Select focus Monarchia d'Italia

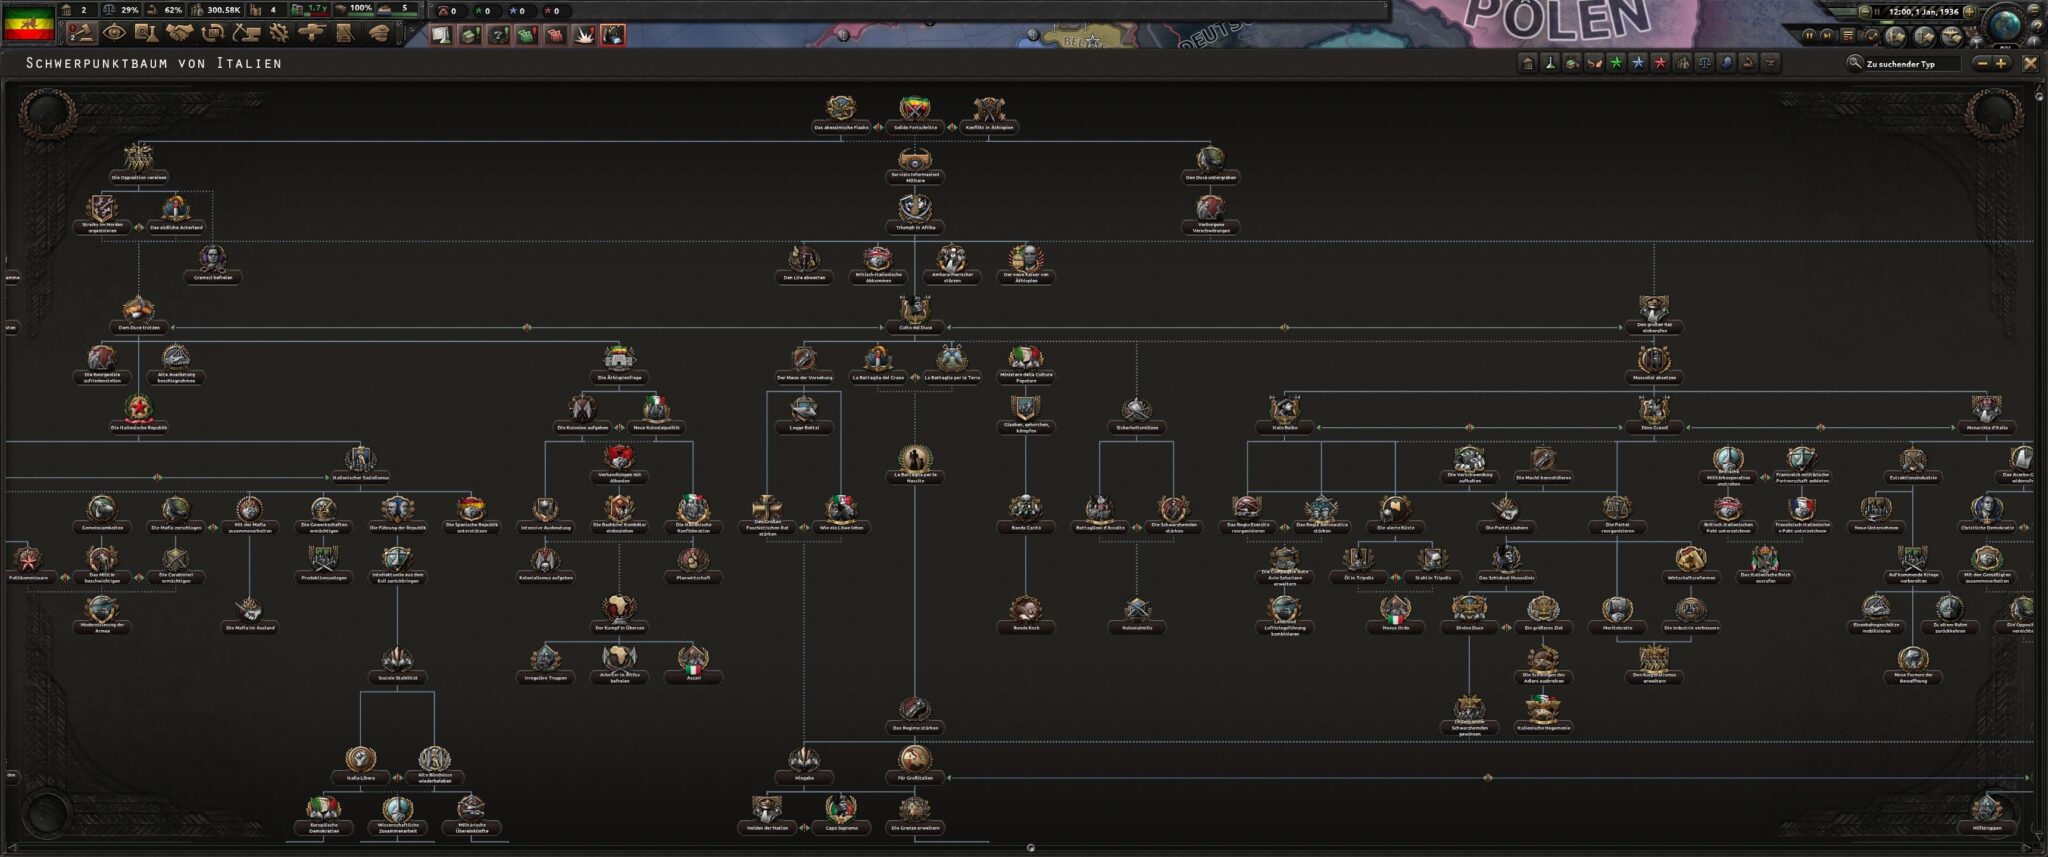tap(1986, 413)
